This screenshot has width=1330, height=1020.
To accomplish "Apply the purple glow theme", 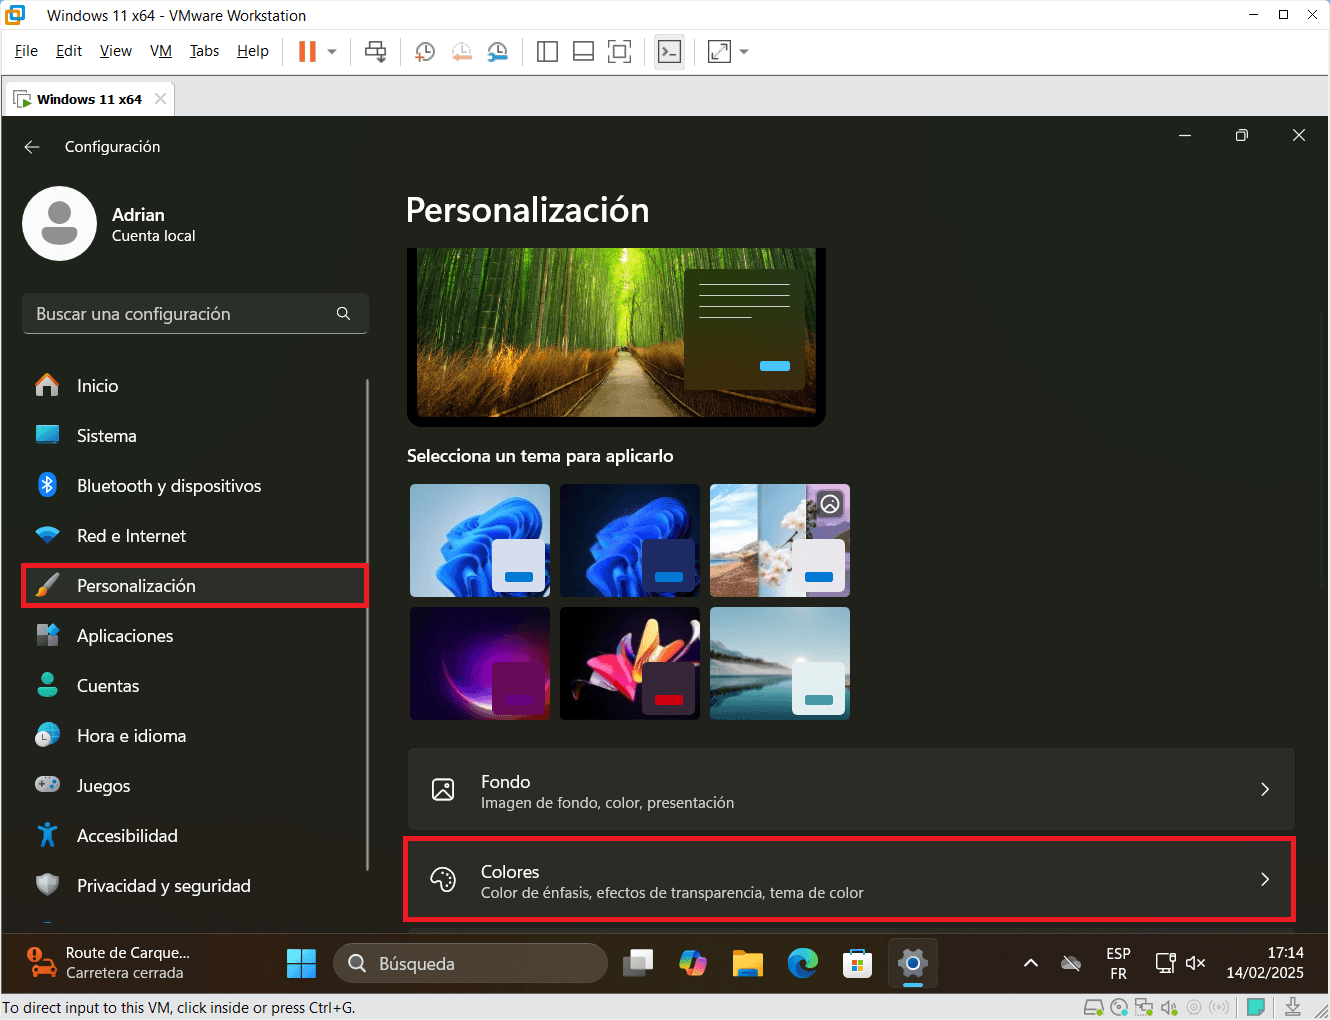I will click(480, 664).
